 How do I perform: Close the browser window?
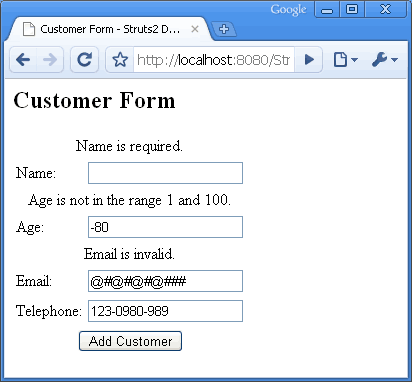[x=386, y=9]
